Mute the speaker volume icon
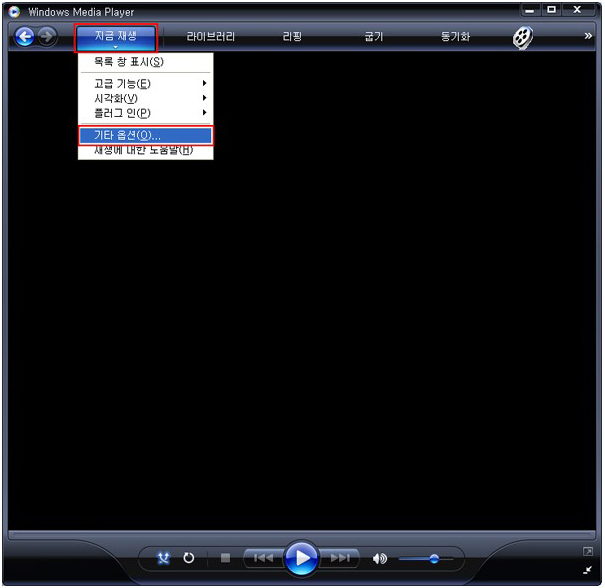 click(380, 559)
